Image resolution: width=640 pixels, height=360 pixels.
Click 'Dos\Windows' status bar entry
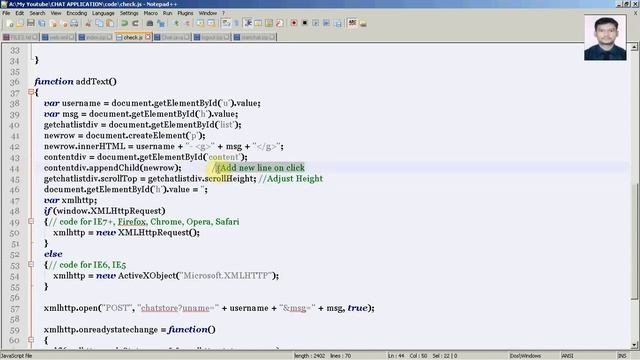click(525, 356)
